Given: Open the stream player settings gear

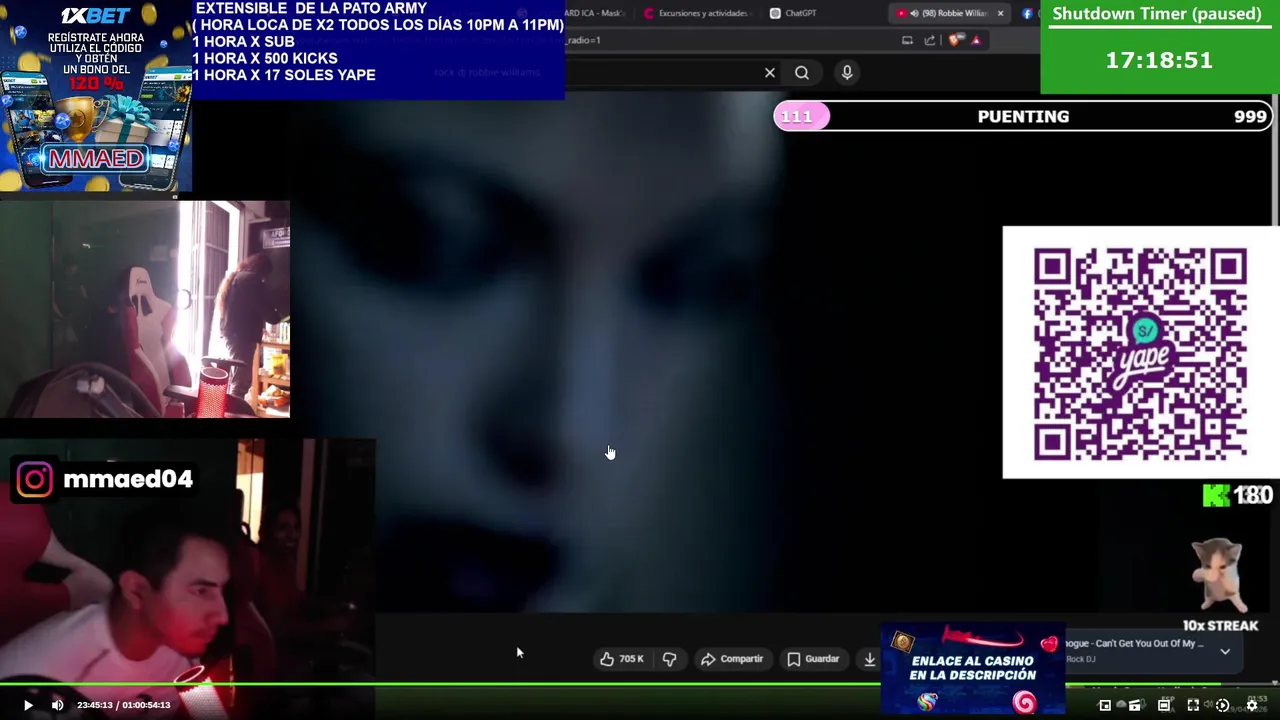Looking at the screenshot, I should coord(1252,705).
